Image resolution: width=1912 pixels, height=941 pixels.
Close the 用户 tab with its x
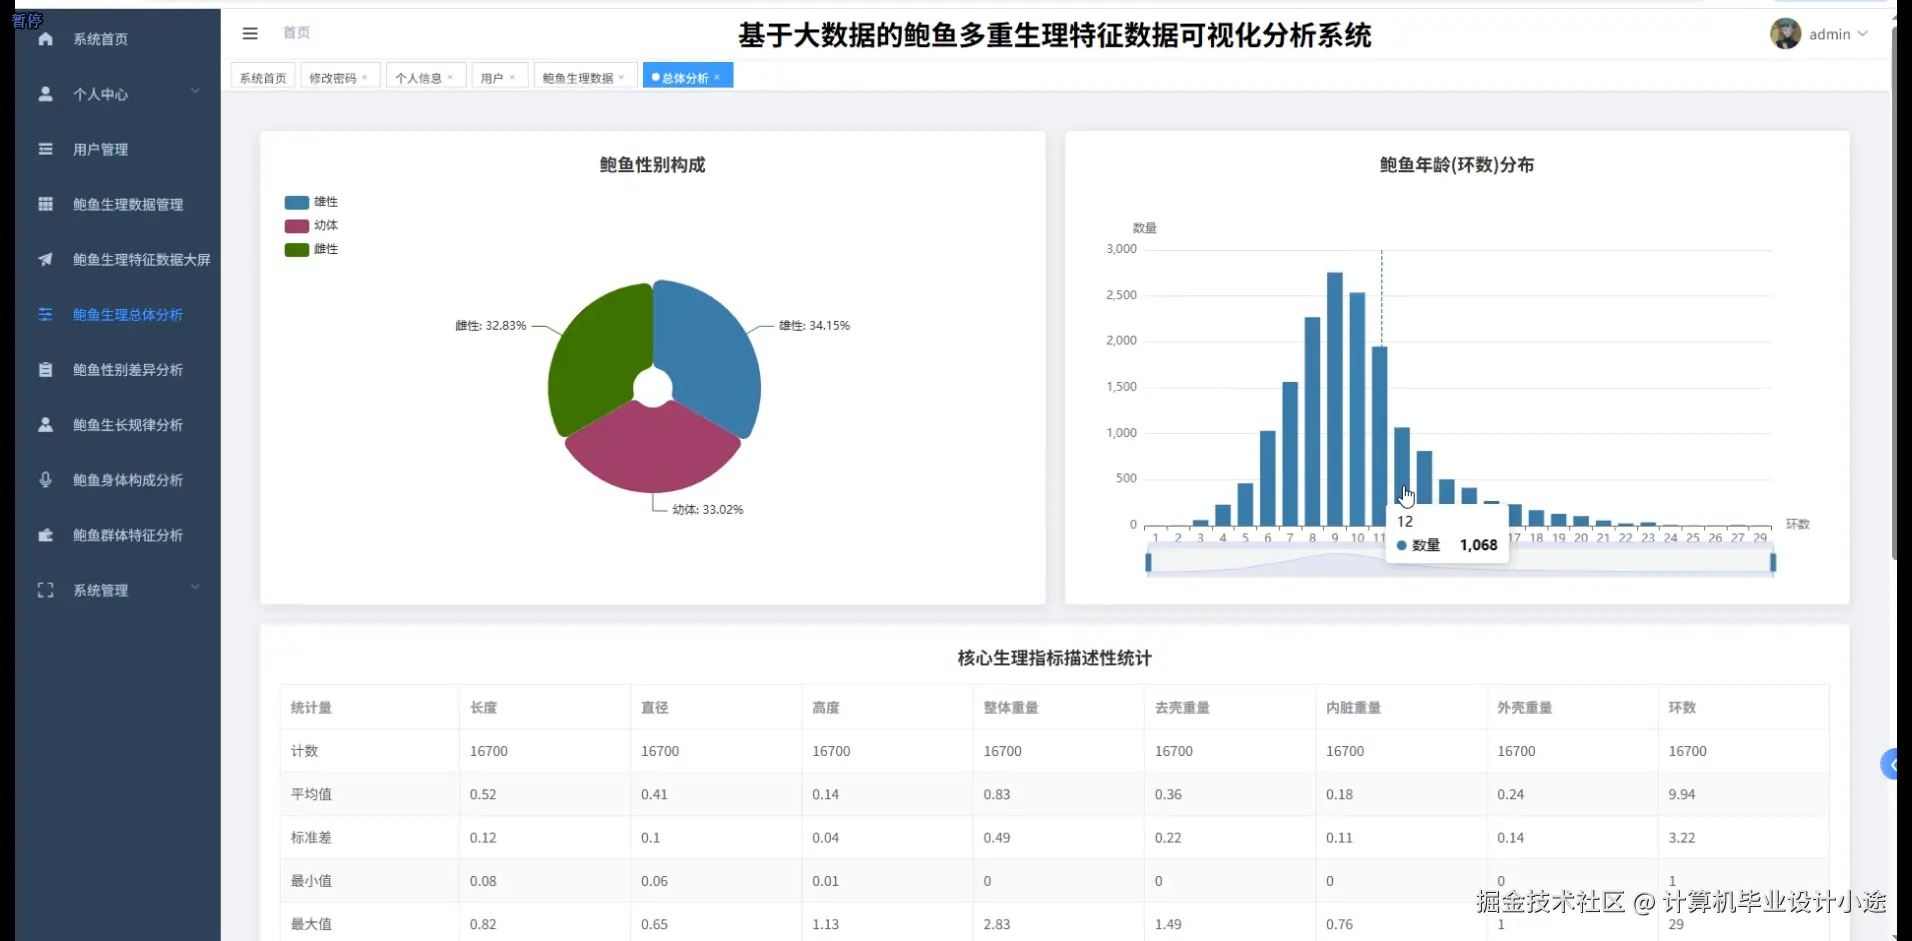(x=512, y=77)
